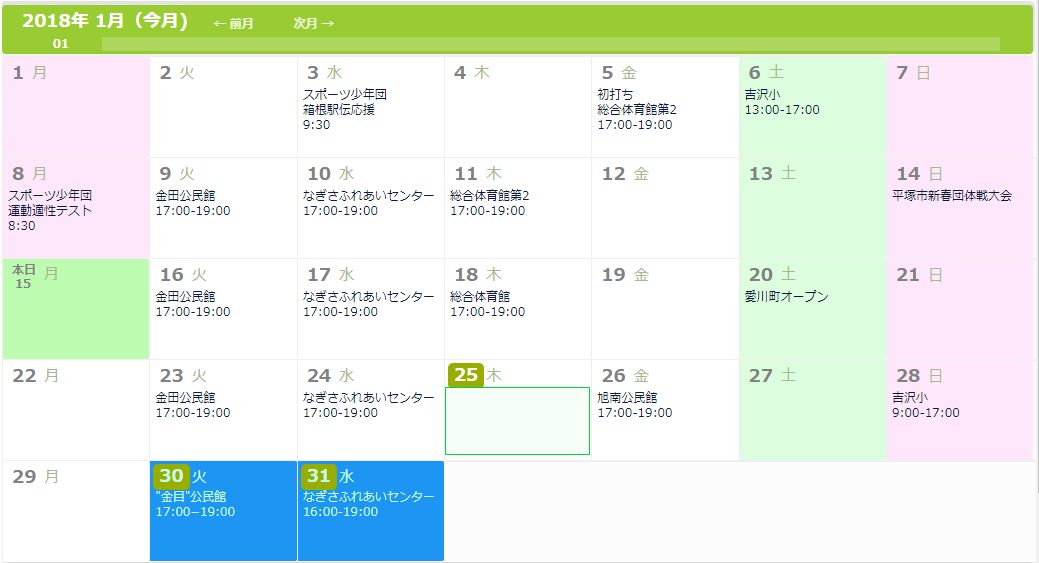Select today's cell marked 本日 15
The image size is (1039, 563).
click(x=75, y=308)
